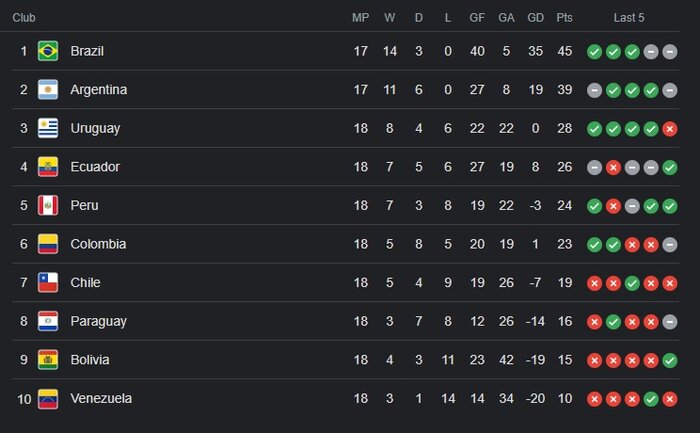Click the Chile flag icon

click(48, 283)
